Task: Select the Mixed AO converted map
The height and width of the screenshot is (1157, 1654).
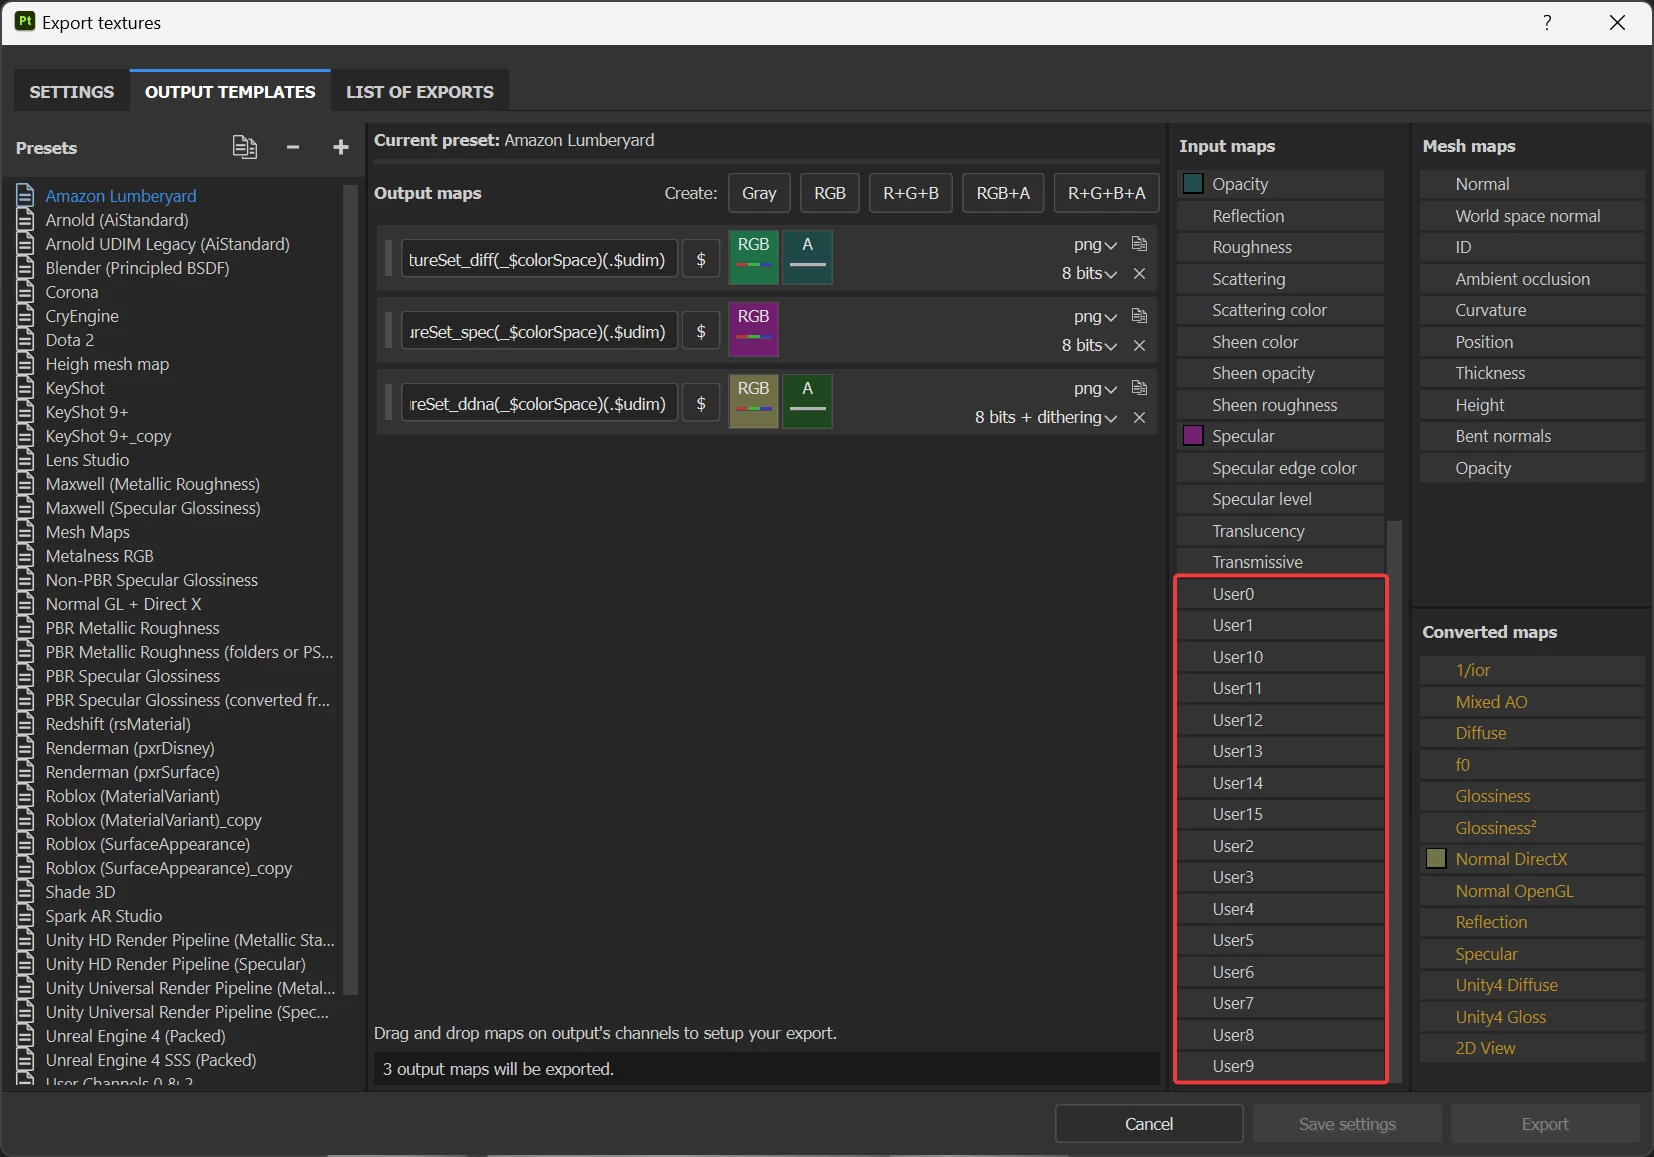Action: click(x=1532, y=702)
